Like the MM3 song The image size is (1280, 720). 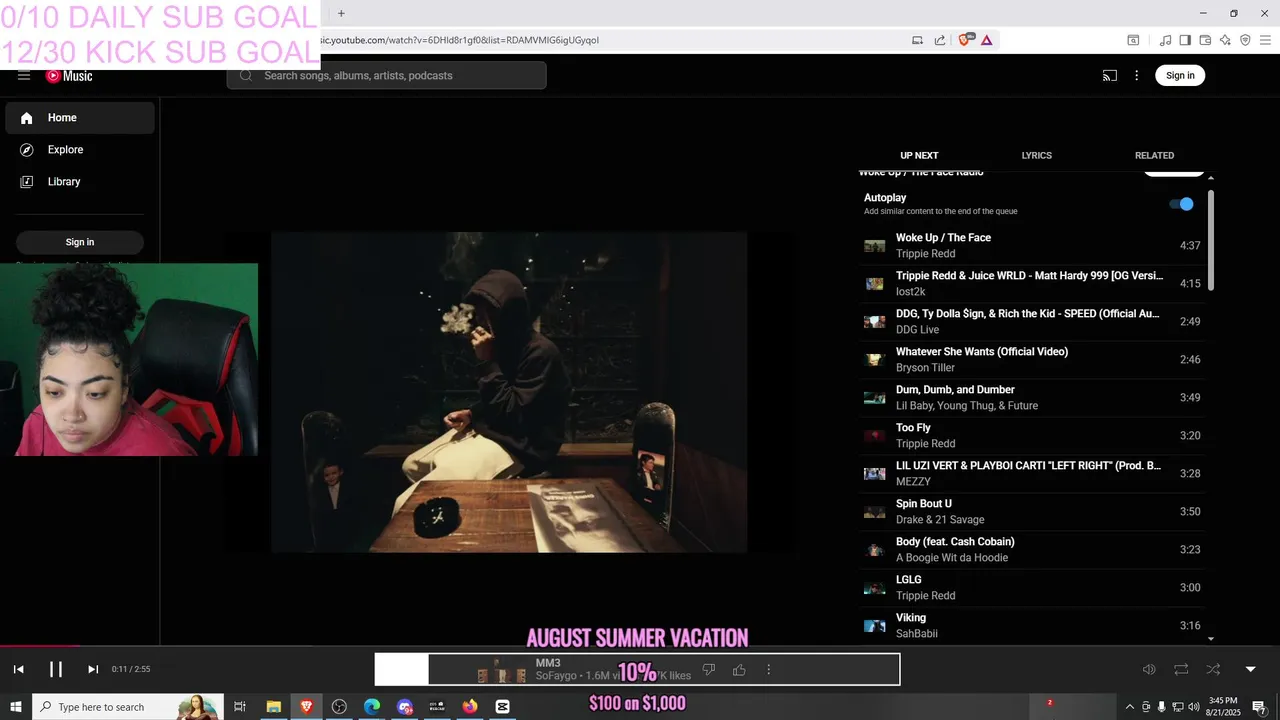pyautogui.click(x=739, y=670)
